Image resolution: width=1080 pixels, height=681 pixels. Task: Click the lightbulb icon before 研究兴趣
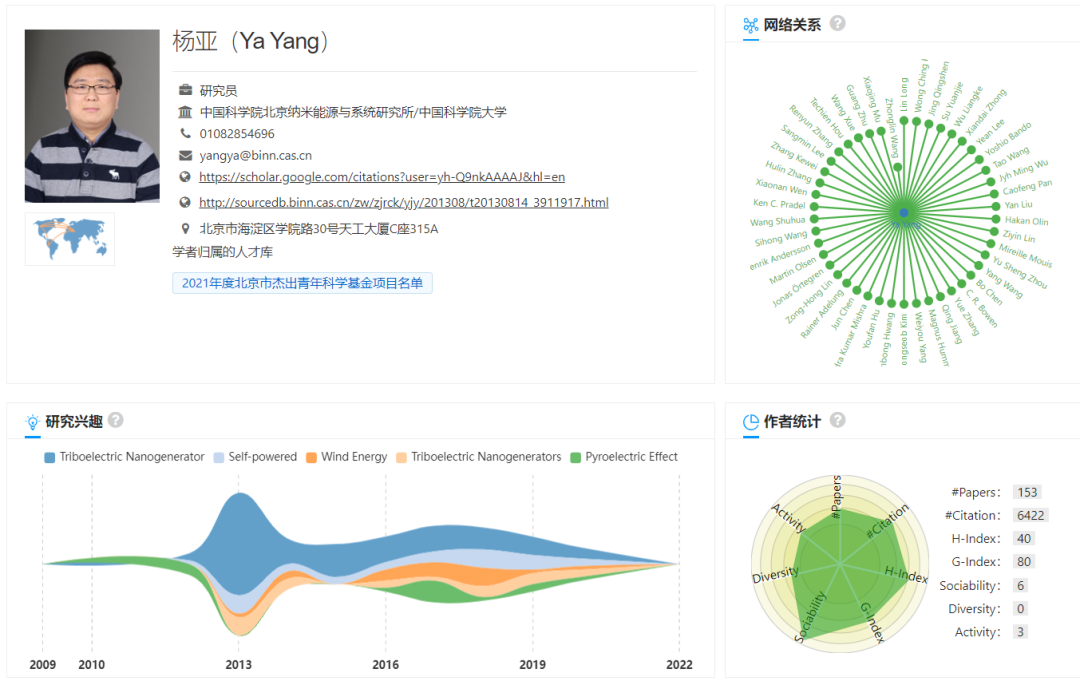pyautogui.click(x=33, y=422)
